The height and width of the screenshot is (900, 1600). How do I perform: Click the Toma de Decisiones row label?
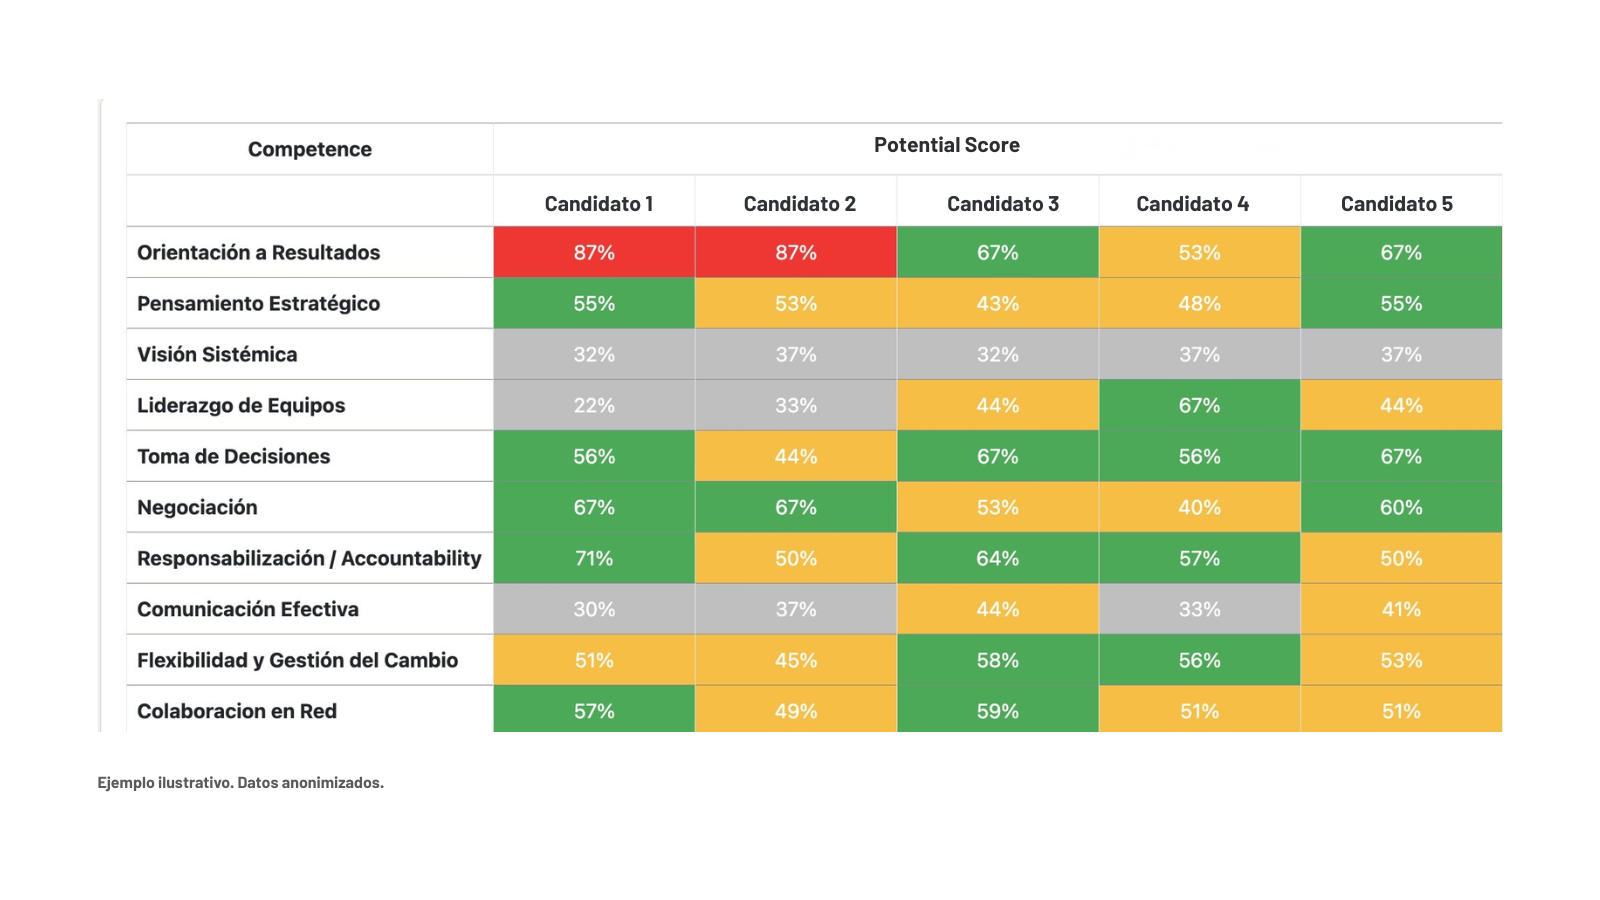point(233,457)
